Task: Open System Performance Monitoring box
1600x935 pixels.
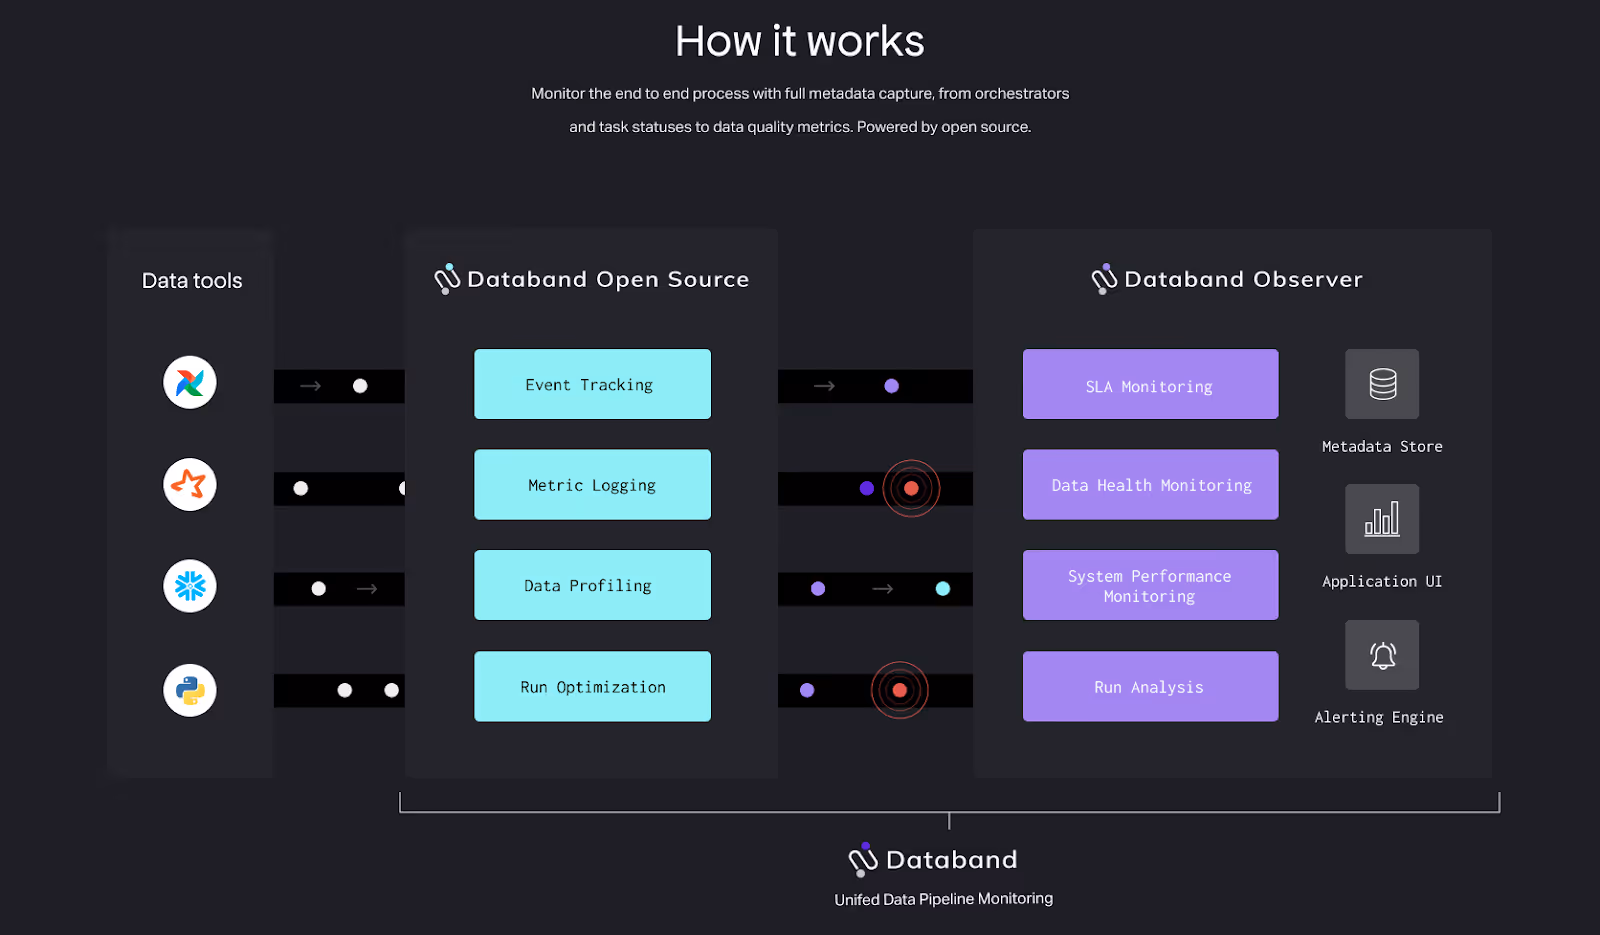Action: [x=1150, y=585]
